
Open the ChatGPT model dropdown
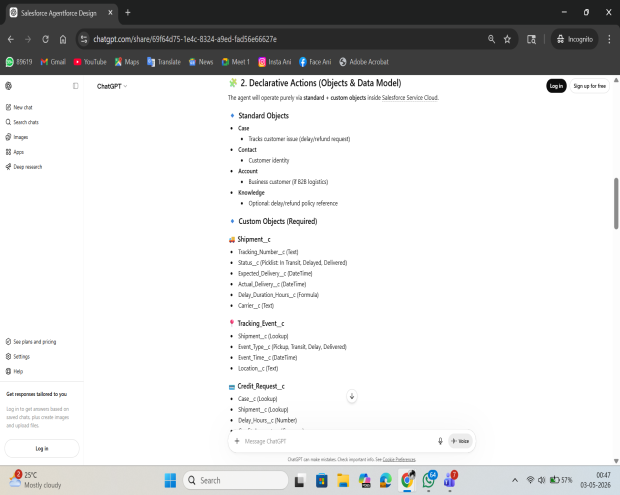tap(112, 86)
